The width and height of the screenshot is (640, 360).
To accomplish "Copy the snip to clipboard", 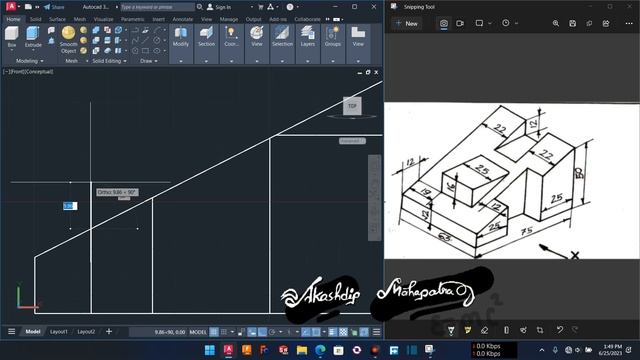I will pyautogui.click(x=589, y=23).
